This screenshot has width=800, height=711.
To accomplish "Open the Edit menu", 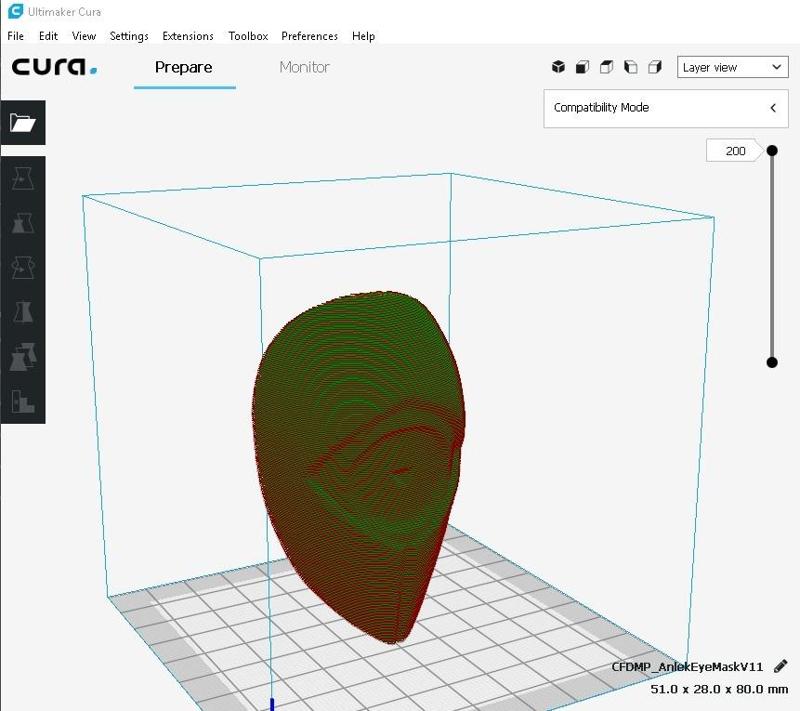I will coord(48,36).
